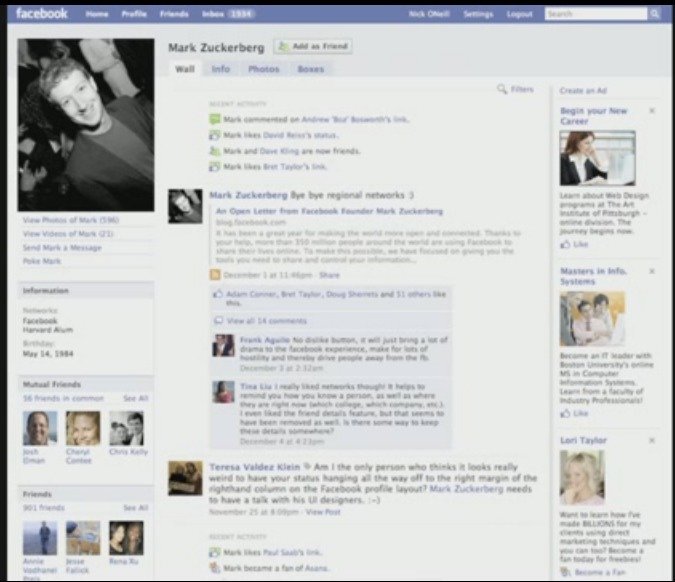675x582 pixels.
Task: Click Harvard Alum network text
Action: point(48,330)
